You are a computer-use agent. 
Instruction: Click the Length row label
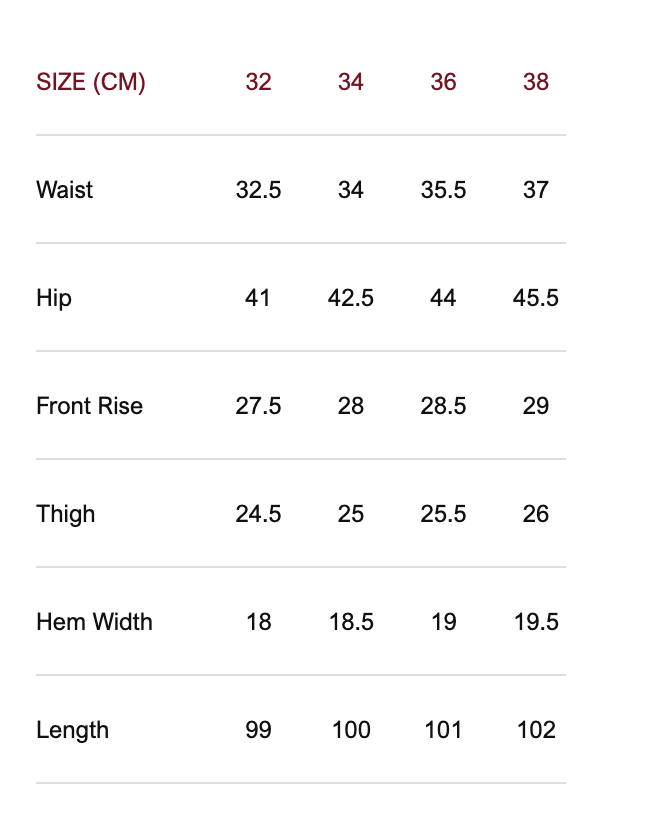pos(72,730)
